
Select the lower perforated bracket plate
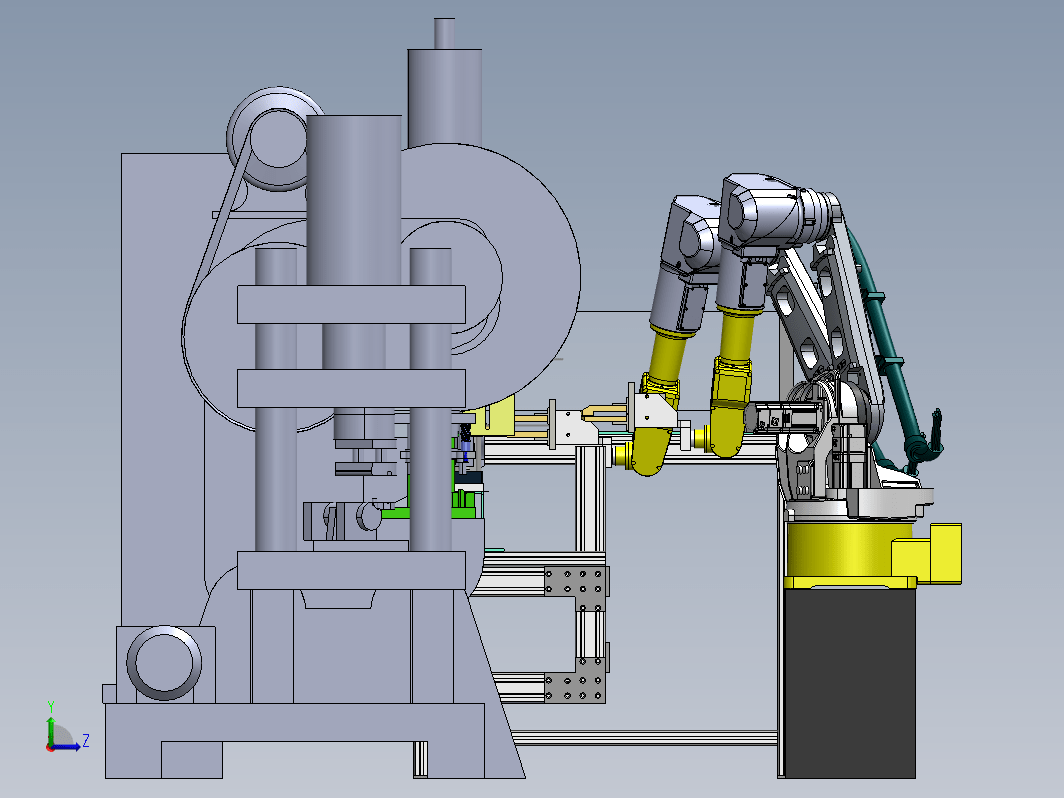(575, 680)
